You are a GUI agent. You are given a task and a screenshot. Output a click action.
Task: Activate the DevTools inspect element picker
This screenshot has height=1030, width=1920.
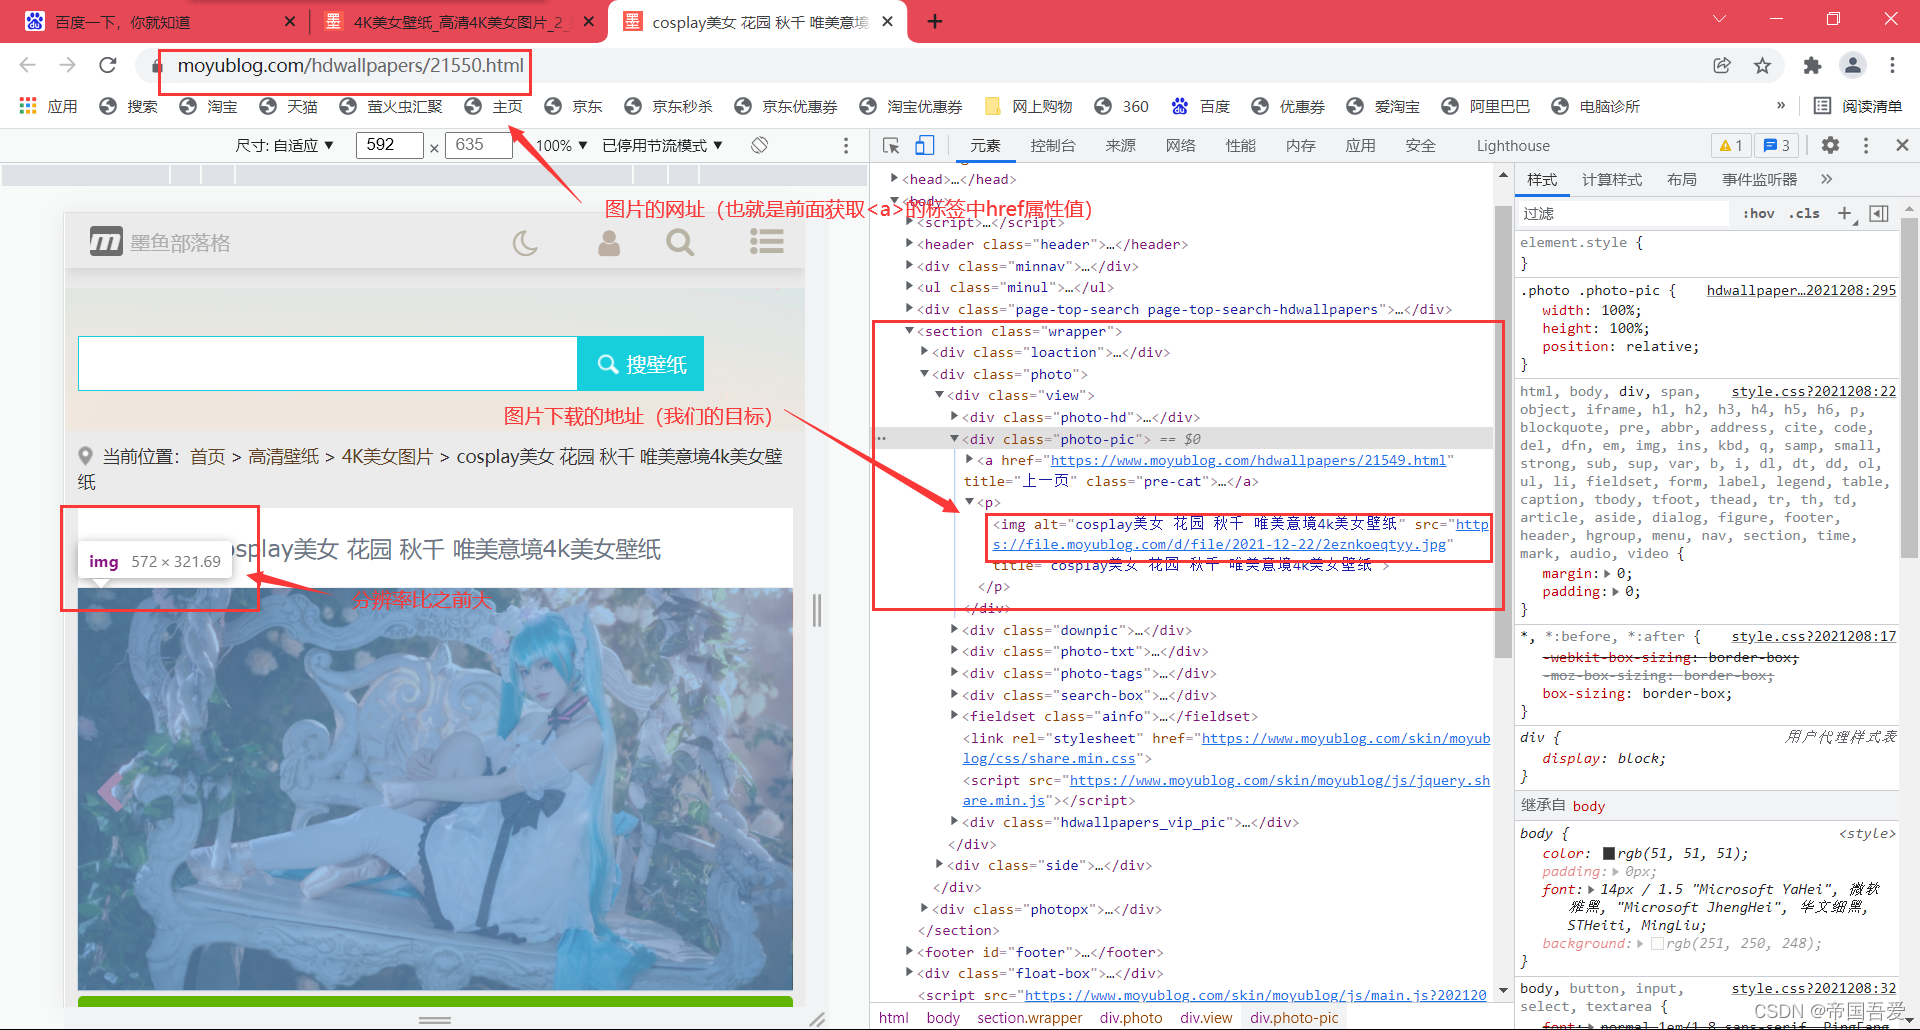pos(891,146)
